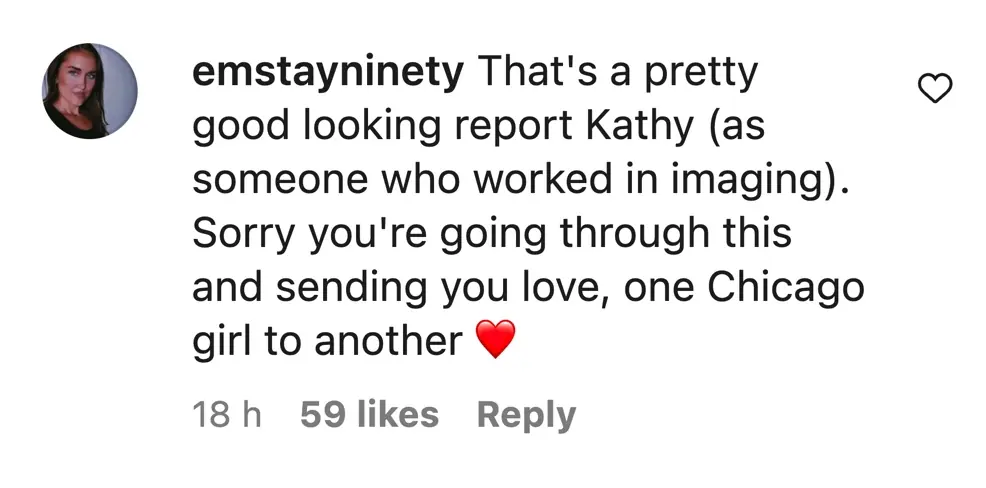View the 59 likes list

369,415
